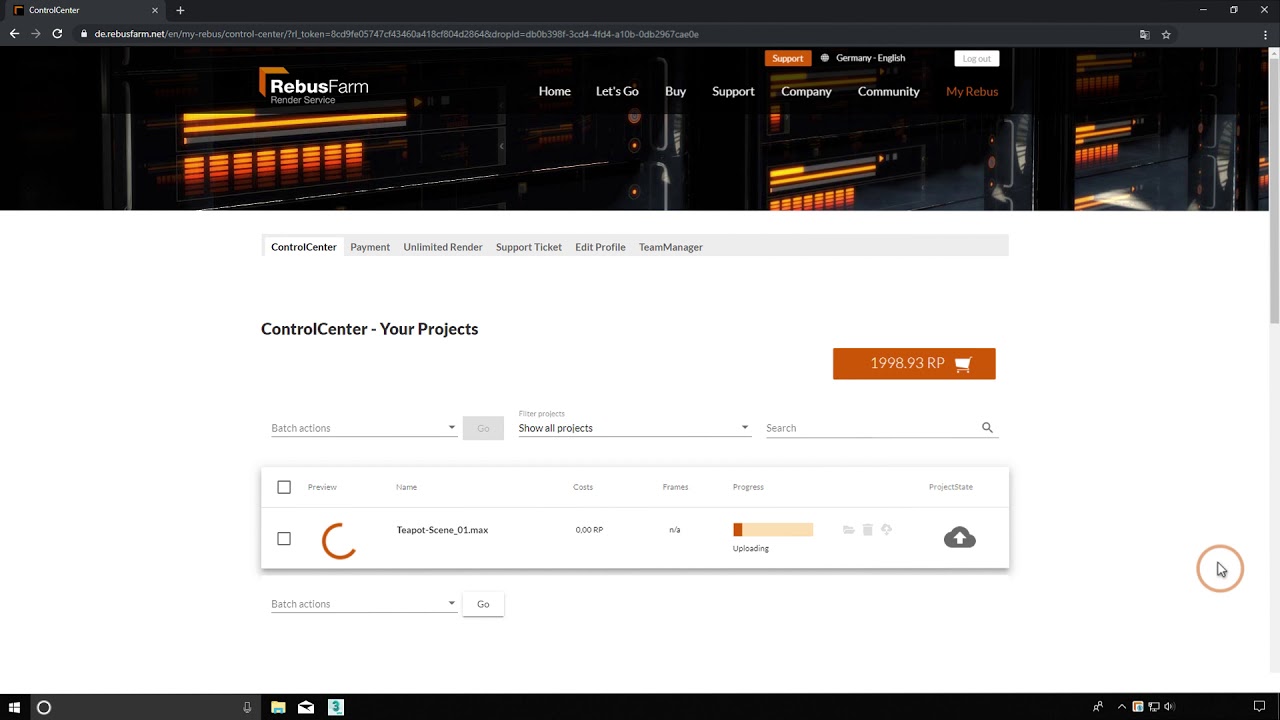Click the Teapot-Scene_01.max project name
The height and width of the screenshot is (720, 1280).
pyautogui.click(x=442, y=530)
